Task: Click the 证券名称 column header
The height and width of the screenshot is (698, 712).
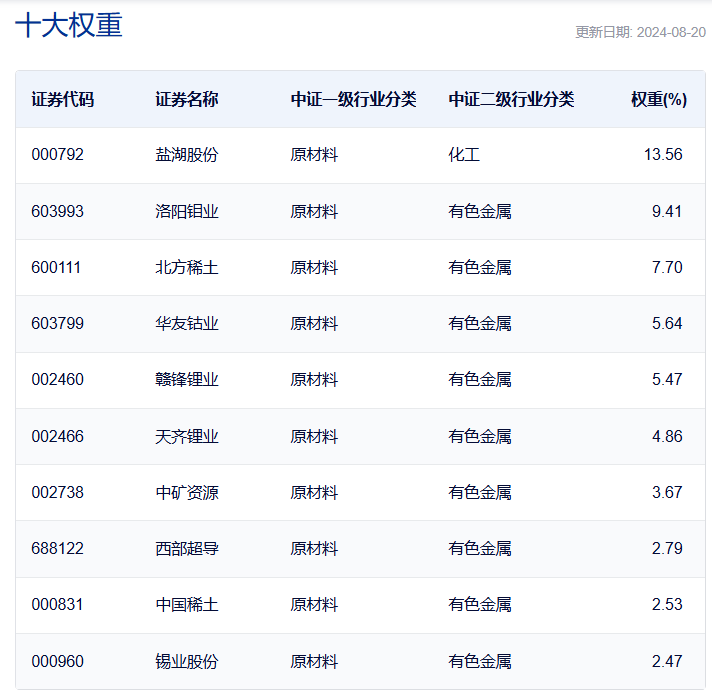Action: [x=187, y=99]
